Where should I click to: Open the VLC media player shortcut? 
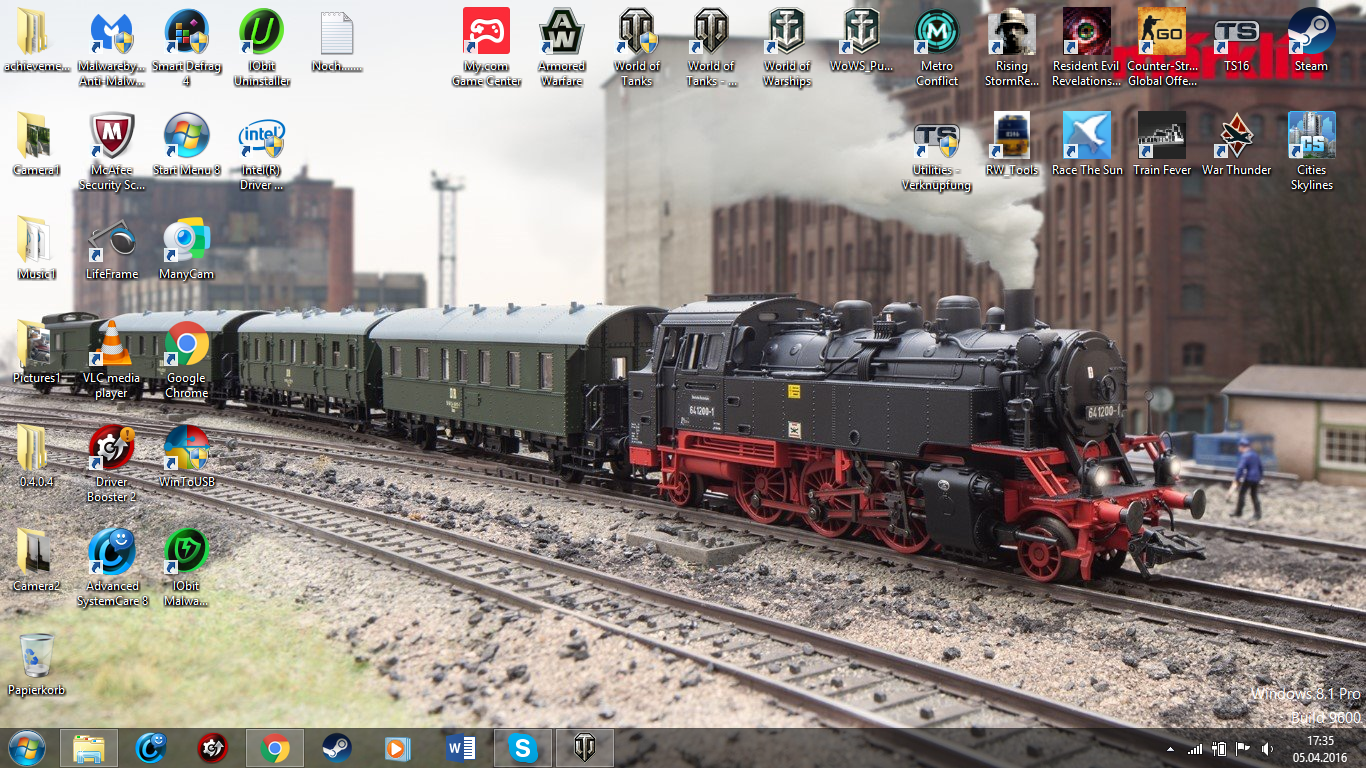[x=111, y=346]
